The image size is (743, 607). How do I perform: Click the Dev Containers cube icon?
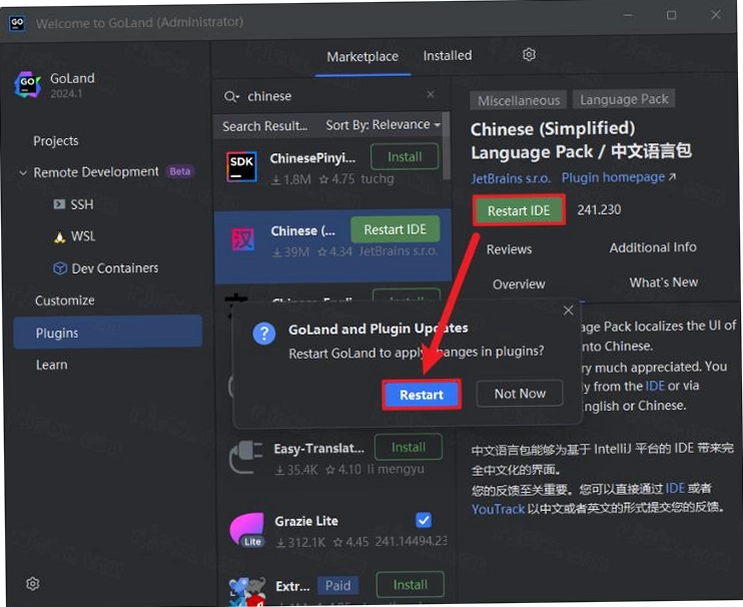[60, 268]
